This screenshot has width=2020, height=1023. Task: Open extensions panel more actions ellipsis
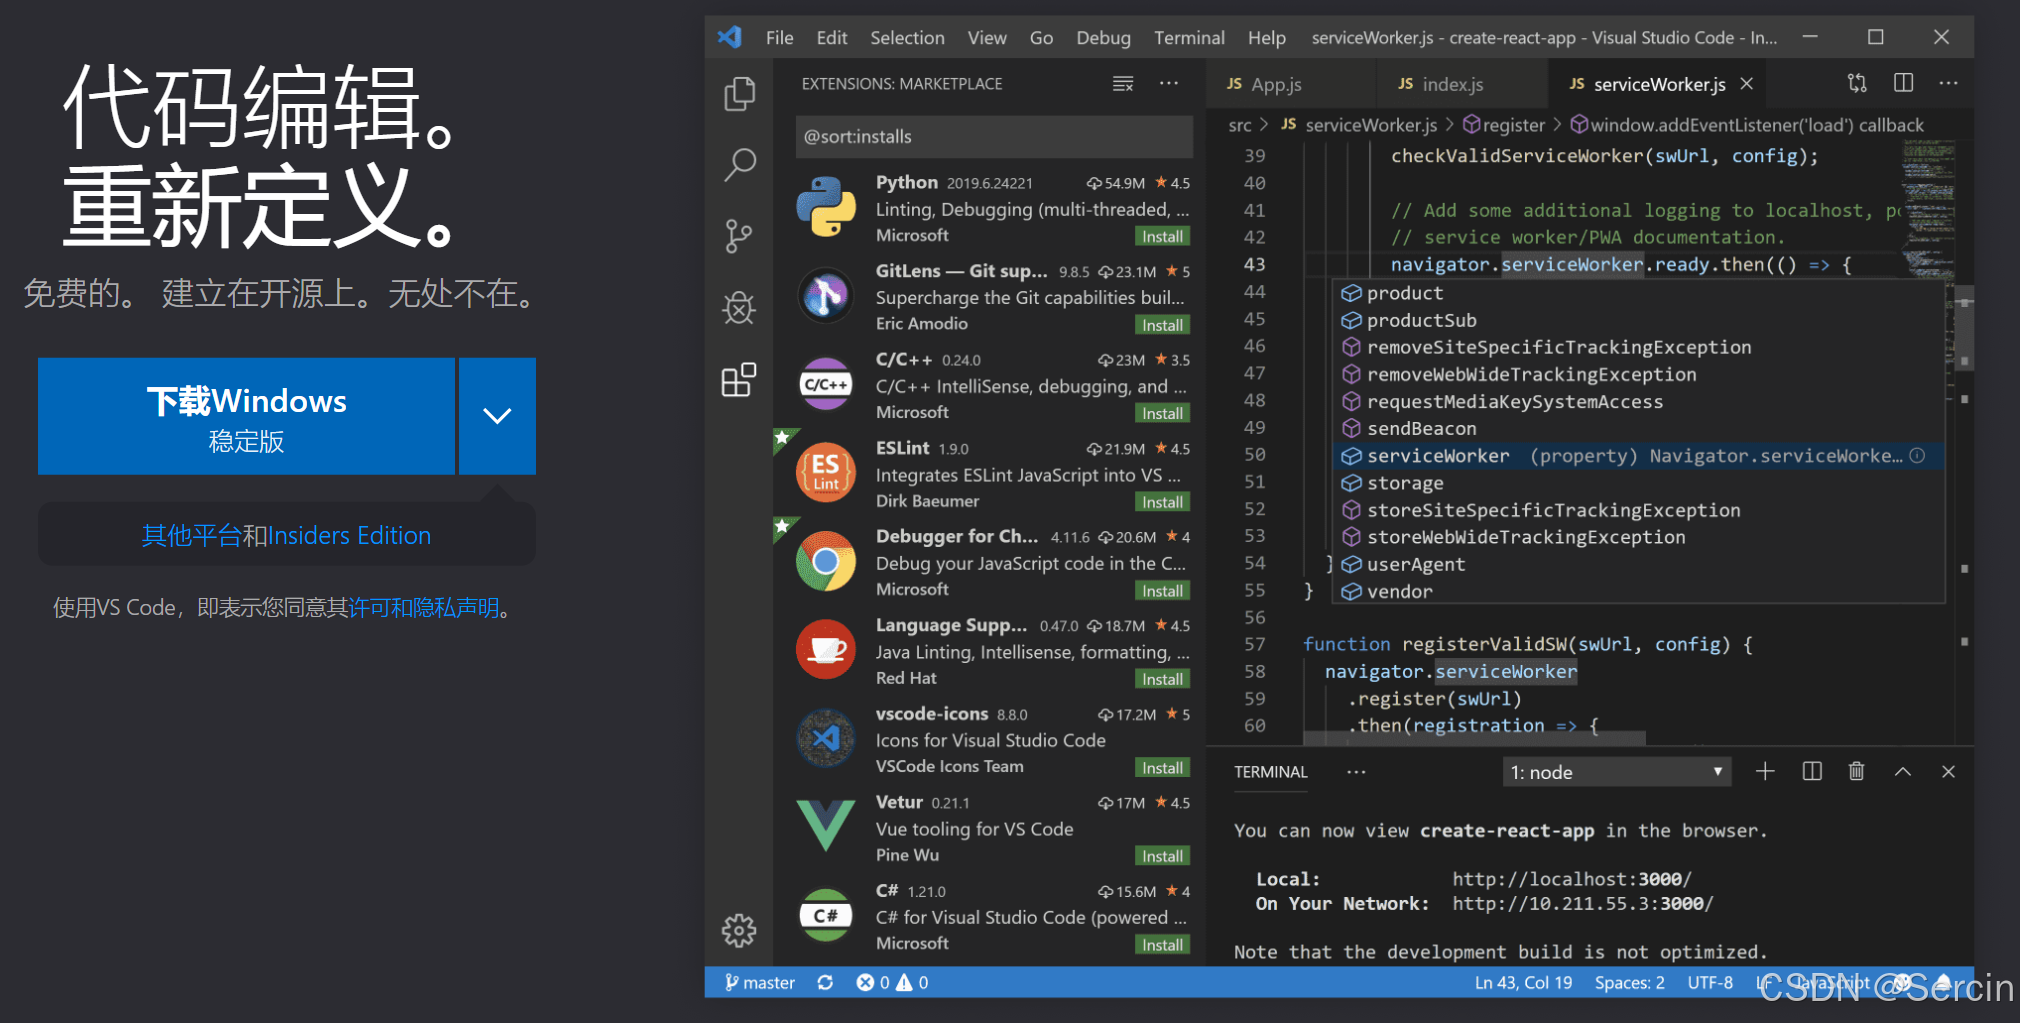[1168, 83]
